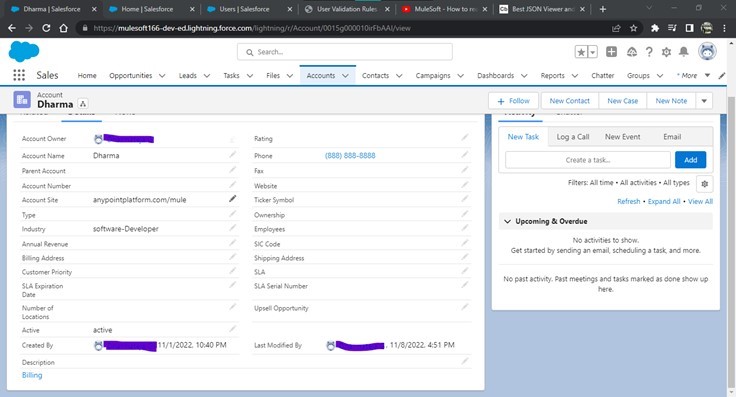Click the New Note button
The height and width of the screenshot is (397, 736).
click(x=671, y=101)
